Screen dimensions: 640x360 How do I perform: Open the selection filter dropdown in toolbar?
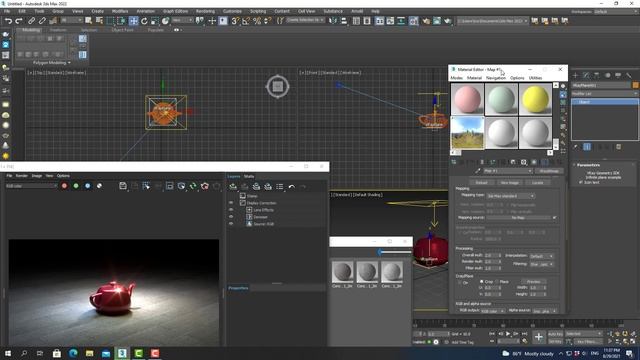click(71, 20)
